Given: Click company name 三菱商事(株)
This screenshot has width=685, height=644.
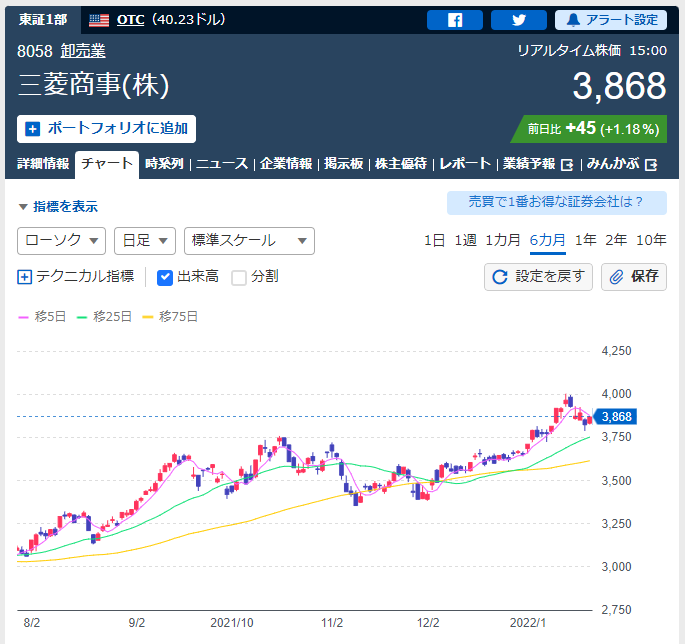Looking at the screenshot, I should pyautogui.click(x=93, y=85).
